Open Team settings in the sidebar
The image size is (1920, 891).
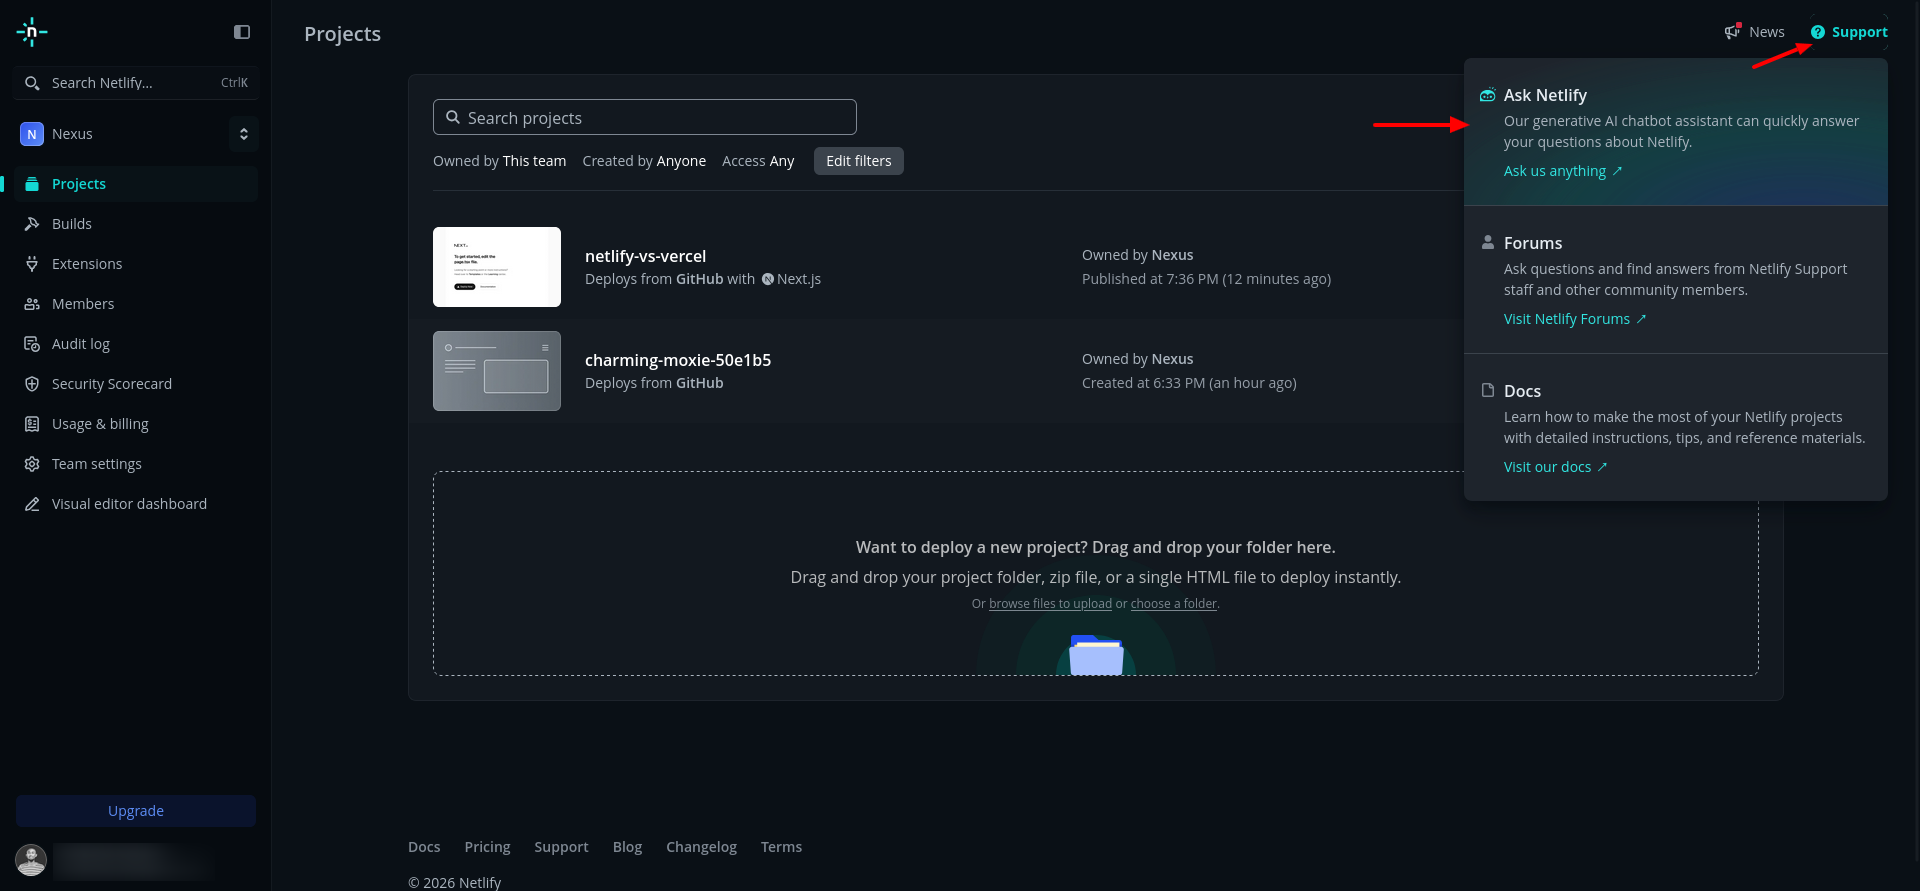pos(136,464)
